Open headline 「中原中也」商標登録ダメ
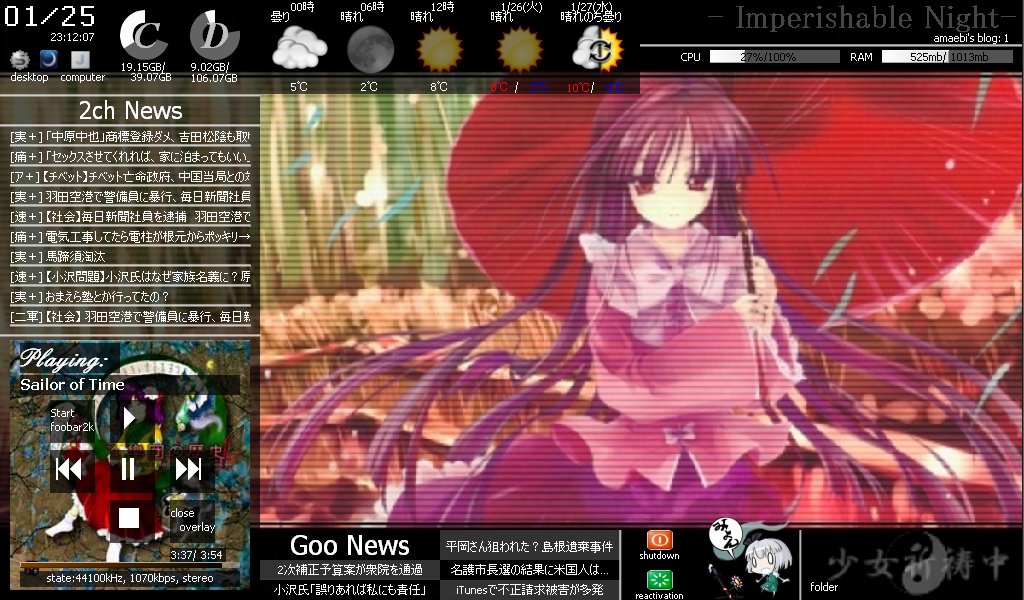This screenshot has height=600, width=1024. [130, 136]
